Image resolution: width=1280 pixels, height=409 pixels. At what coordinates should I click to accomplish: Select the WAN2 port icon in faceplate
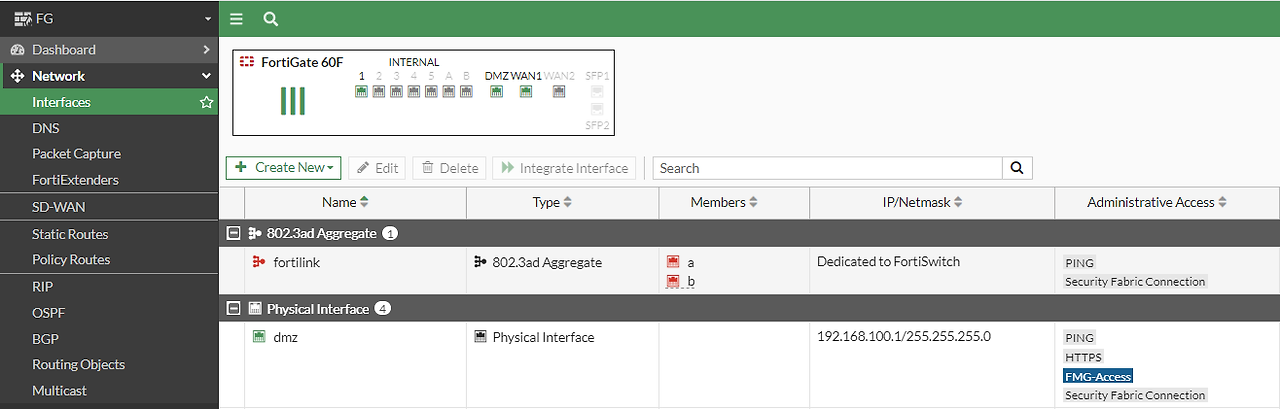559,91
